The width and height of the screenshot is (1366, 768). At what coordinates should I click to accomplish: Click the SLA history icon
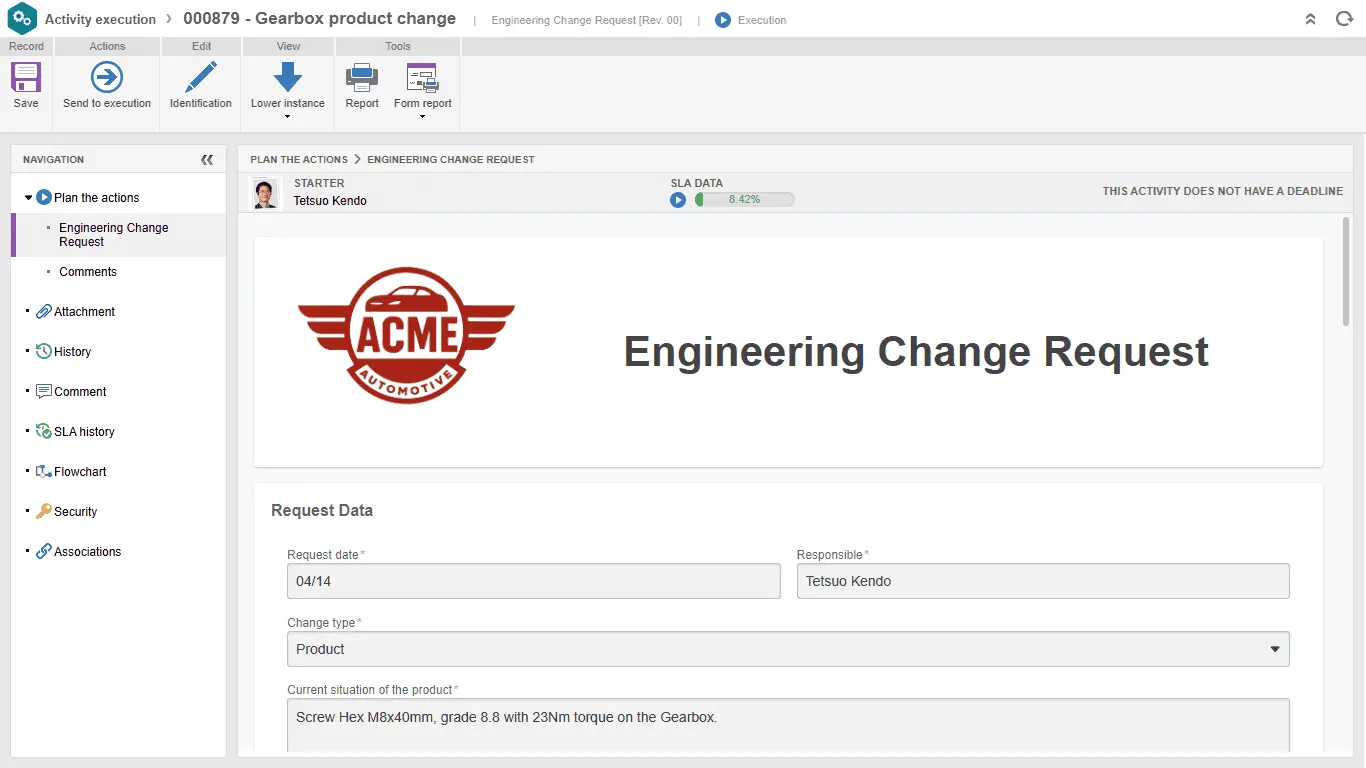click(44, 432)
